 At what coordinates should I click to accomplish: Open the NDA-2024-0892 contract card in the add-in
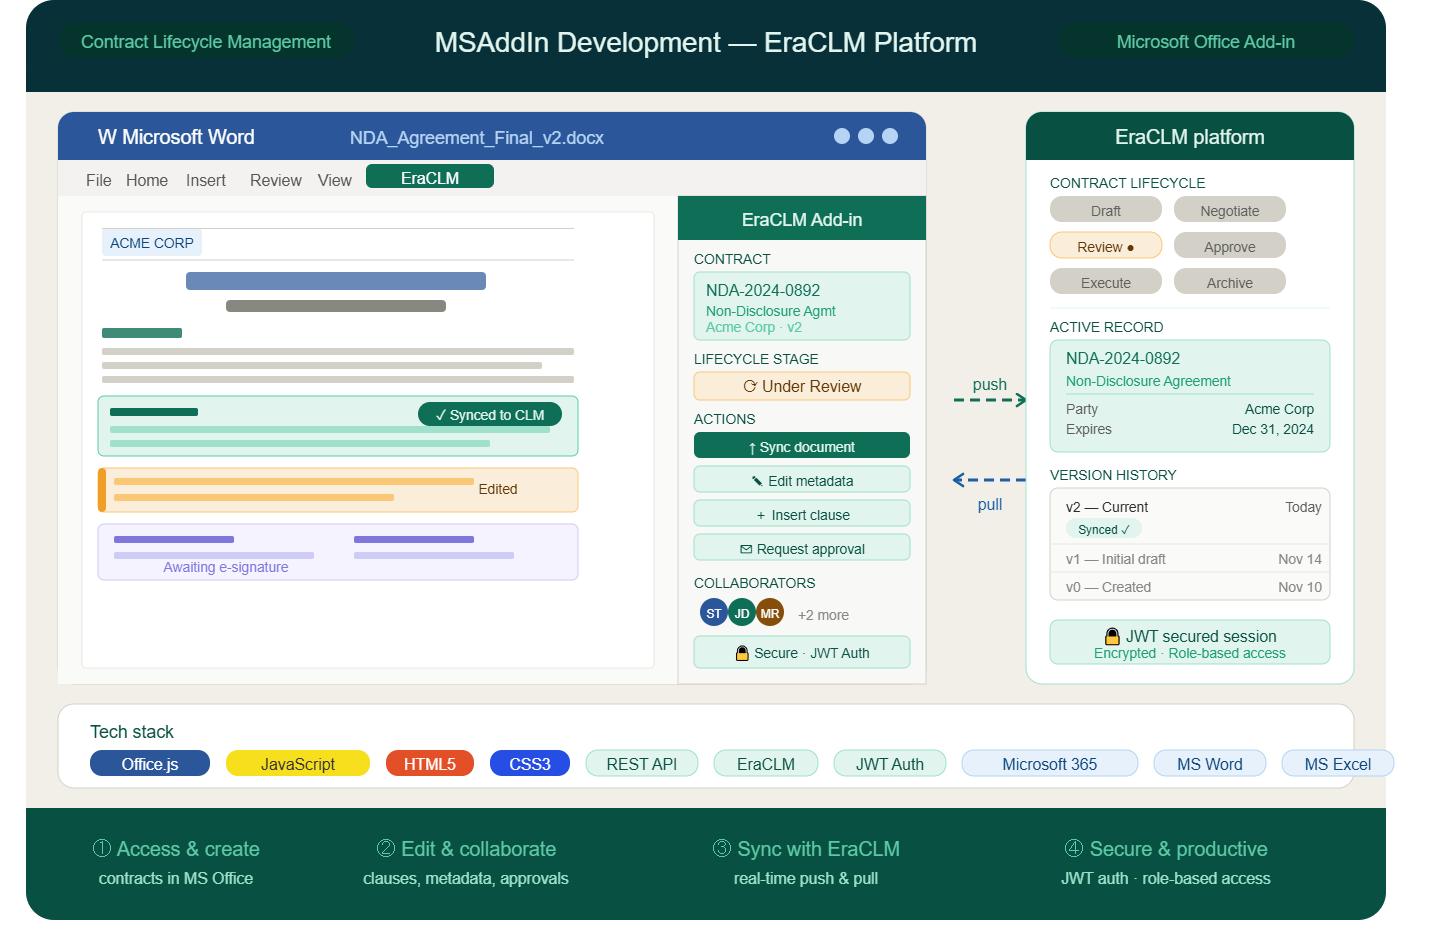[x=802, y=306]
